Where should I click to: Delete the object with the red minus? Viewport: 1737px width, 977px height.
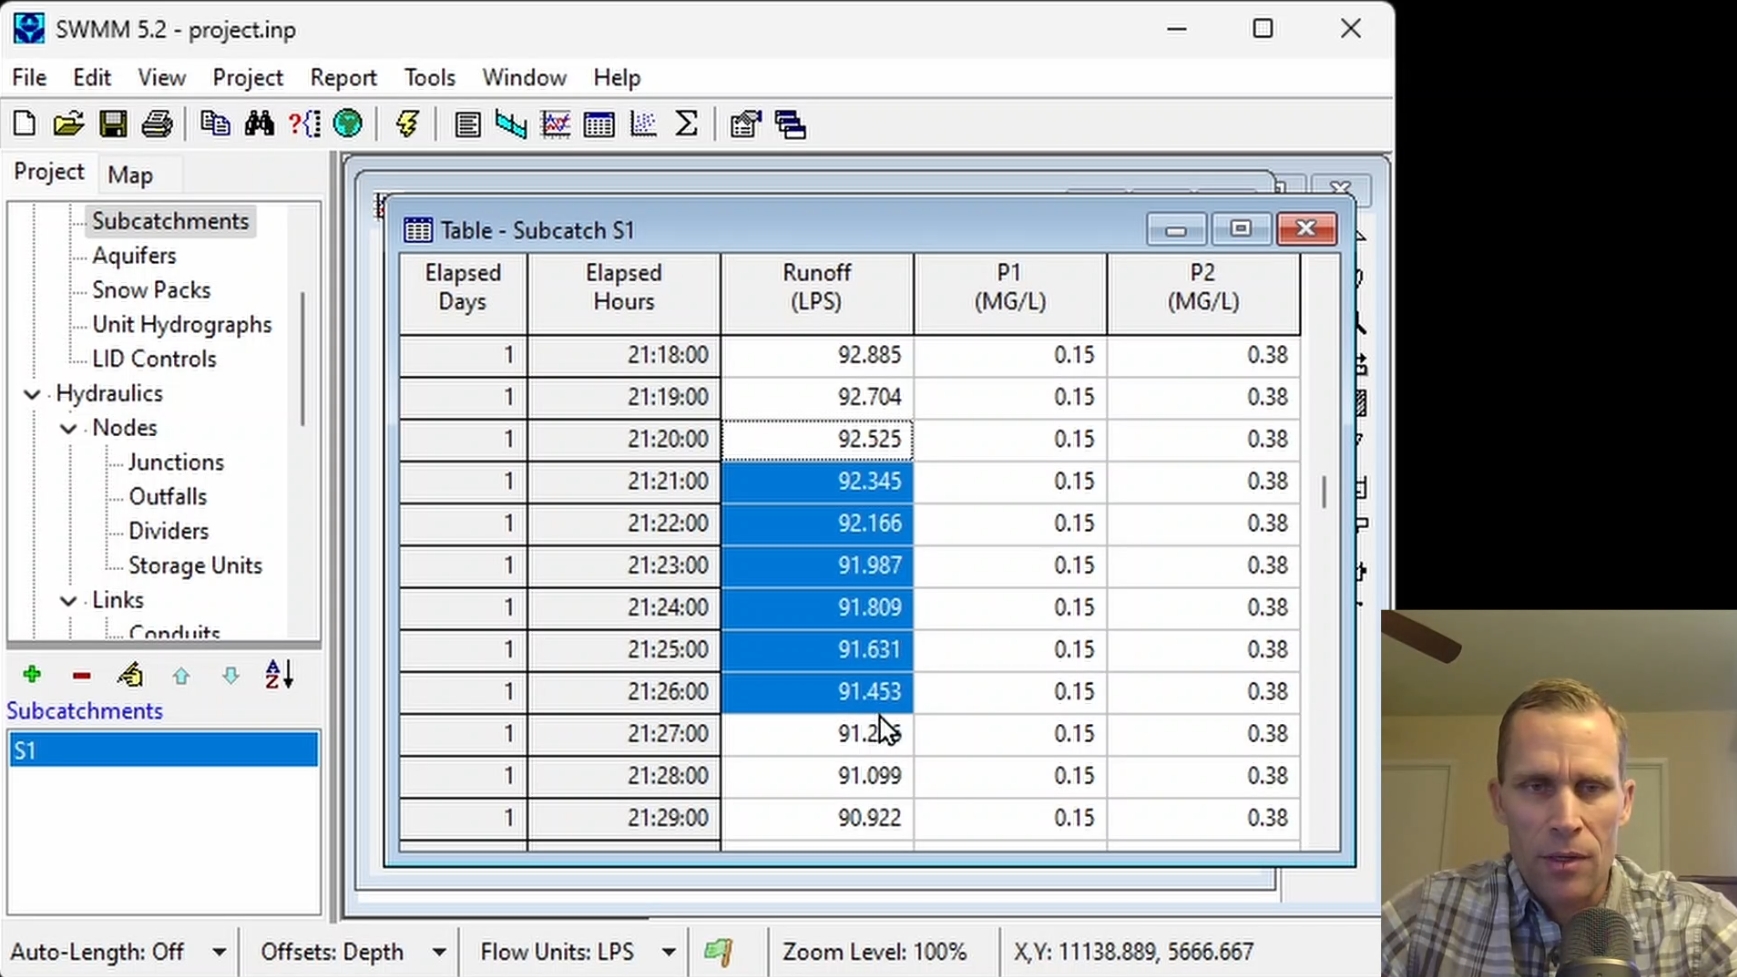click(x=81, y=676)
